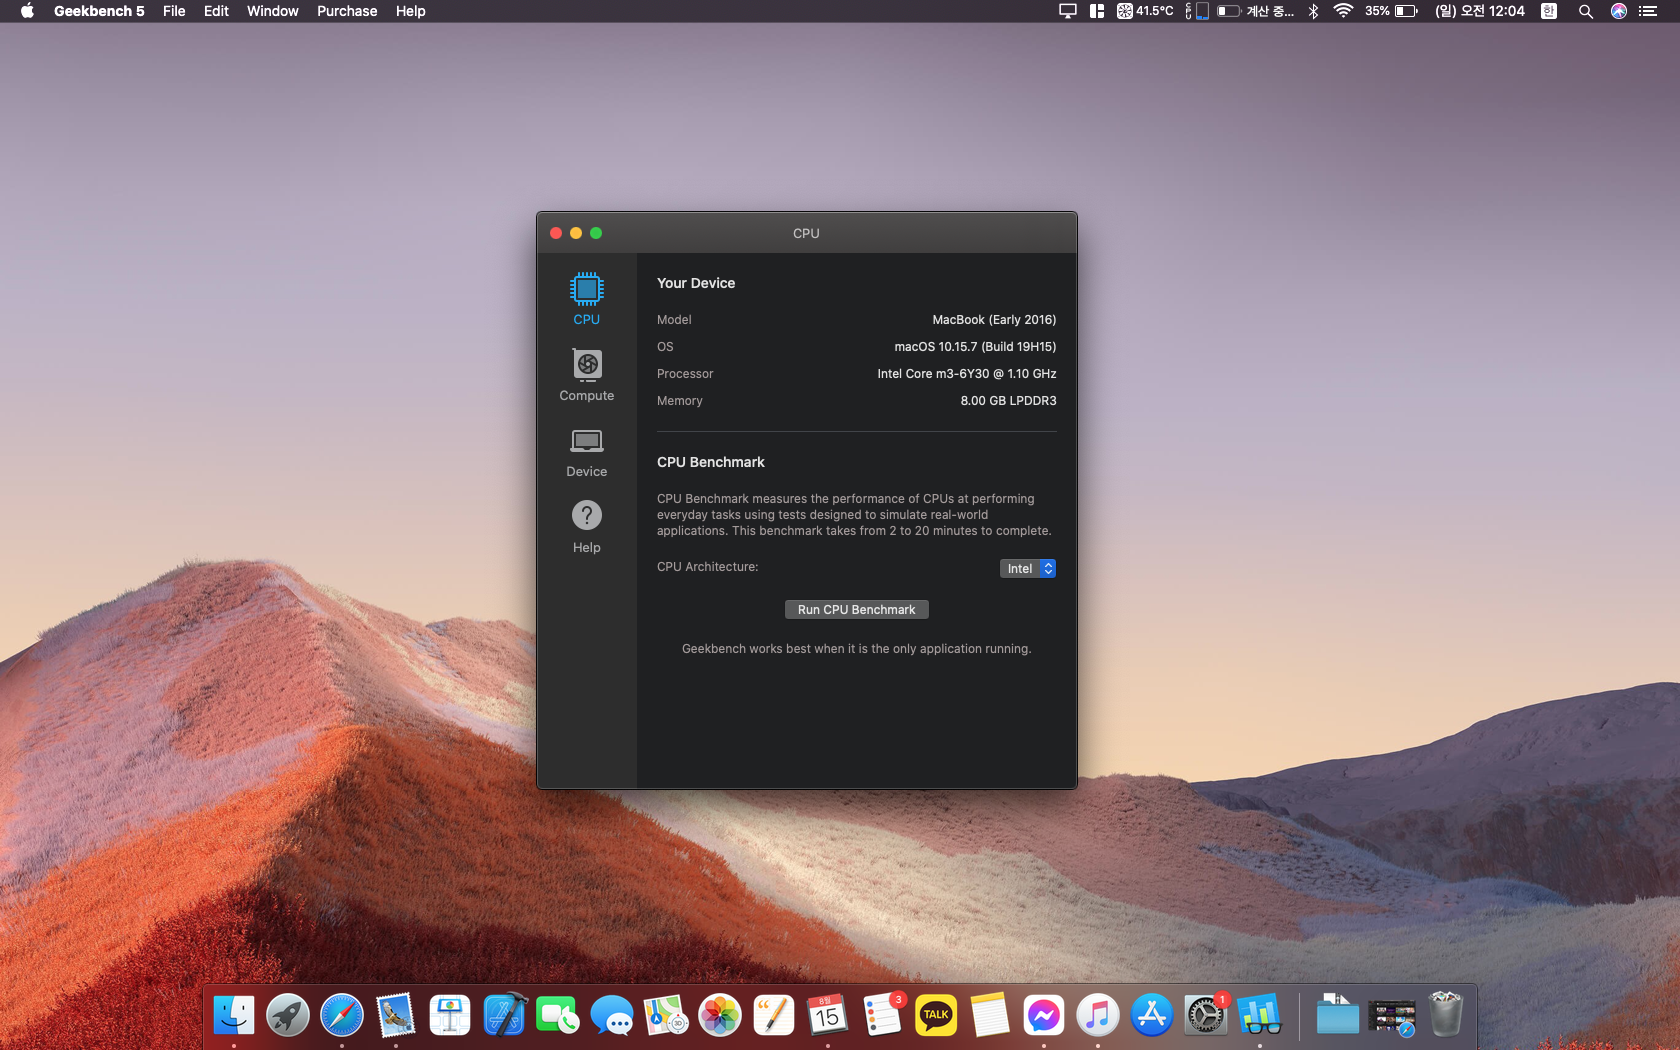1680x1050 pixels.
Task: Click the 41.5°C temperature monitor
Action: coord(1145,11)
